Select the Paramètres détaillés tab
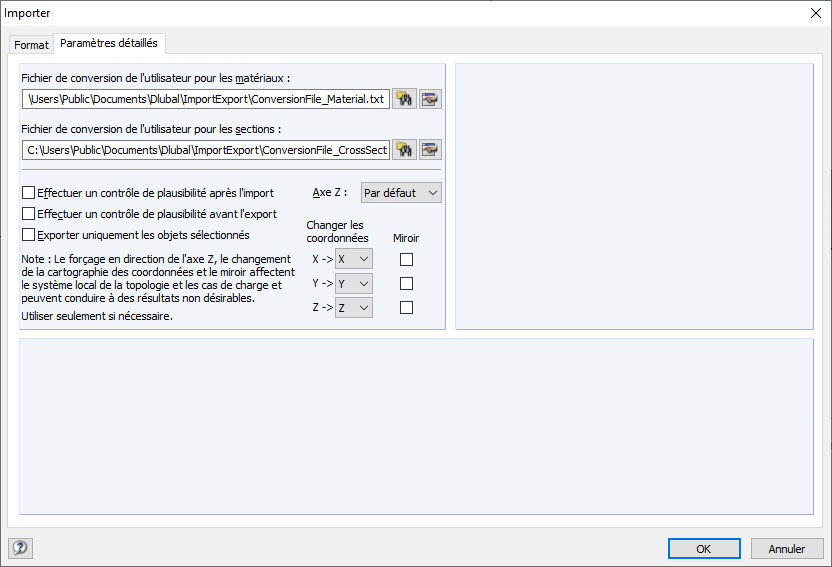Image resolution: width=832 pixels, height=567 pixels. coord(108,43)
